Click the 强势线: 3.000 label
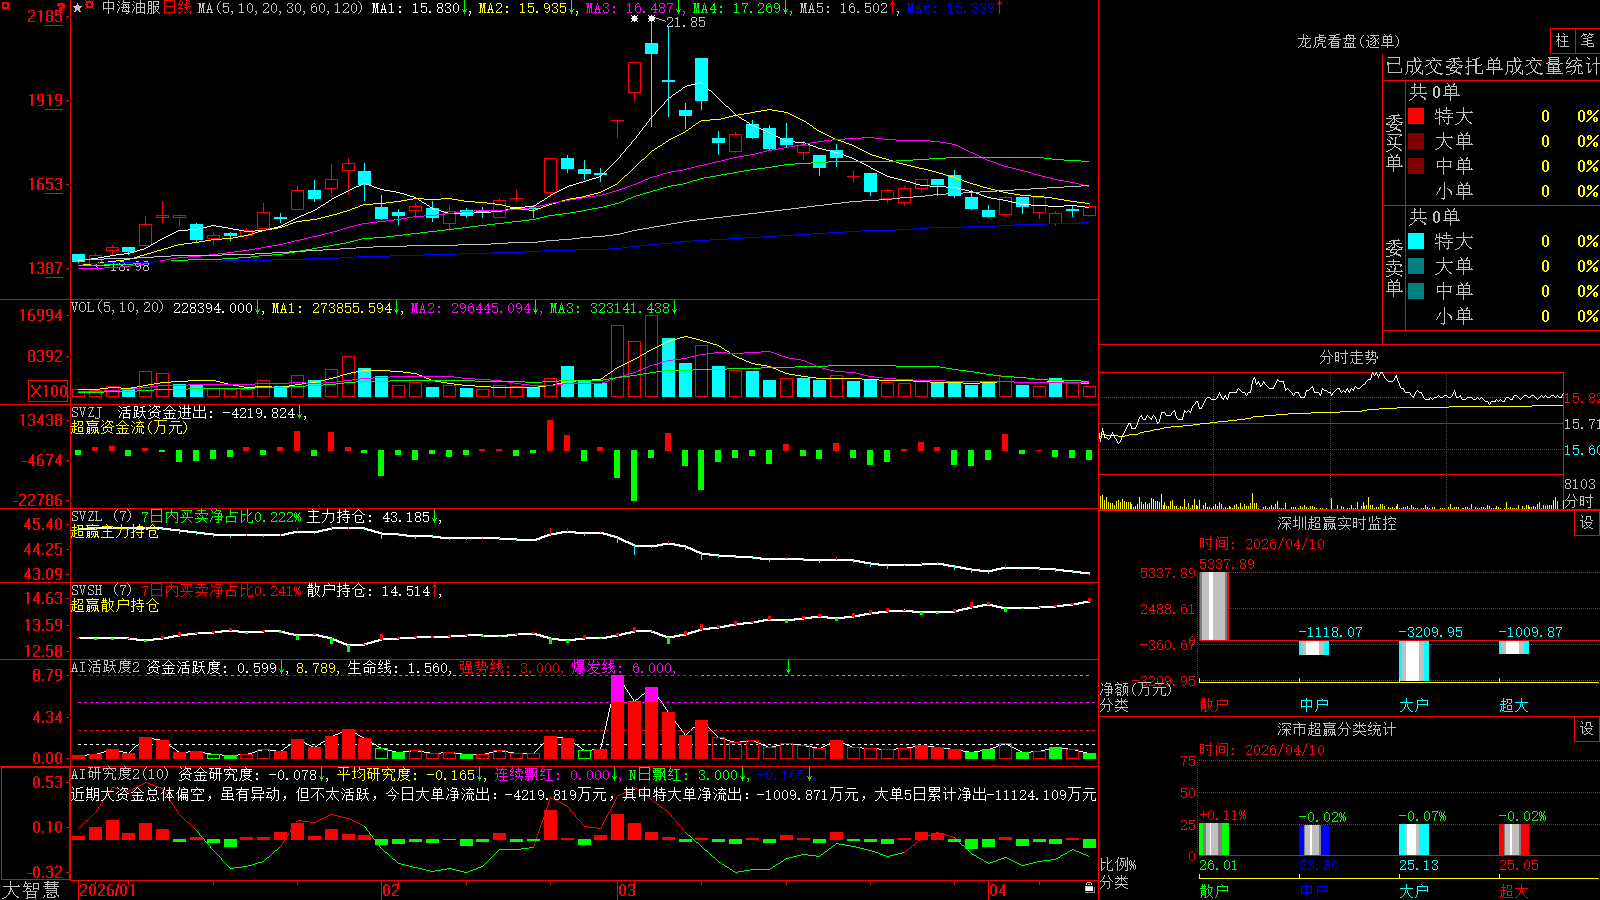This screenshot has width=1600, height=900. (510, 667)
